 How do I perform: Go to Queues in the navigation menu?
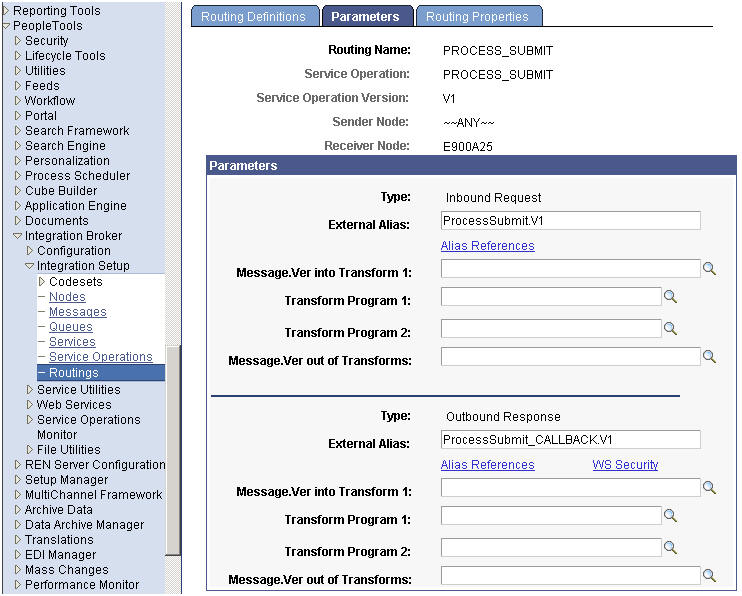(x=71, y=327)
